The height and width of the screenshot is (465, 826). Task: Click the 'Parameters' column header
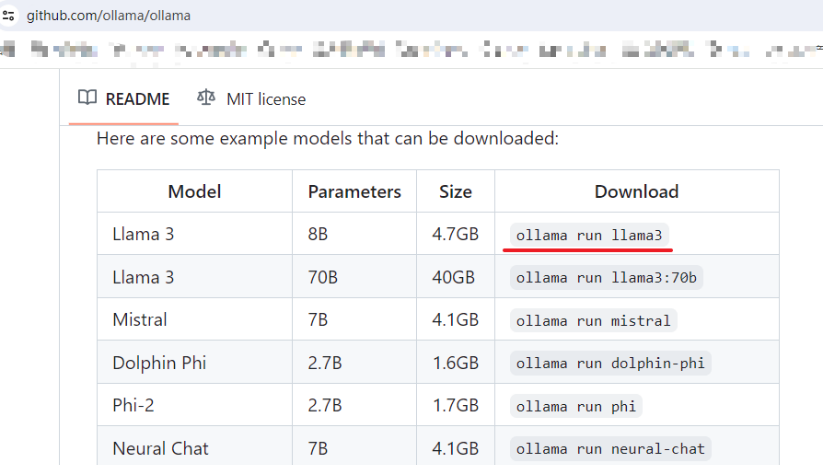coord(355,192)
